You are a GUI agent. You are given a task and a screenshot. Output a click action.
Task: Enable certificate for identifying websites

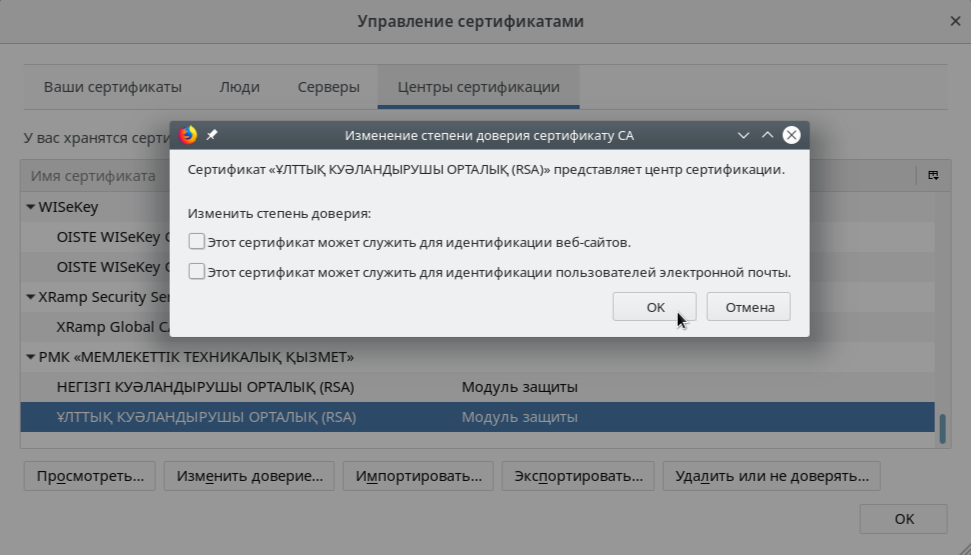[x=197, y=242]
